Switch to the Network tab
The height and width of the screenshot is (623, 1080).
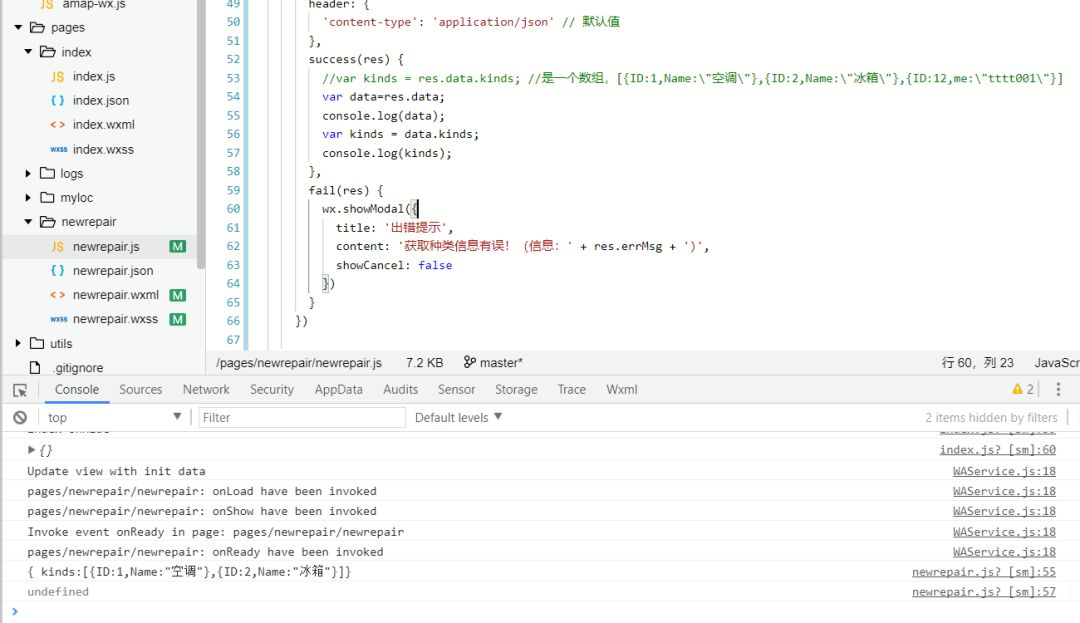(x=206, y=389)
